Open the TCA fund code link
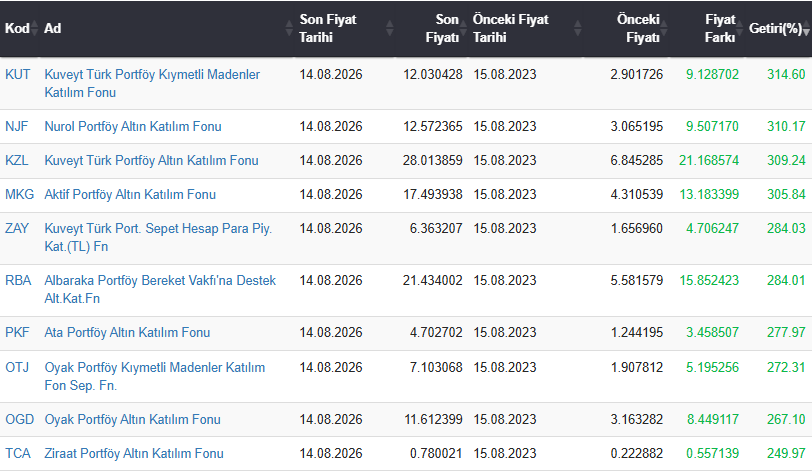The width and height of the screenshot is (812, 471). pos(18,453)
